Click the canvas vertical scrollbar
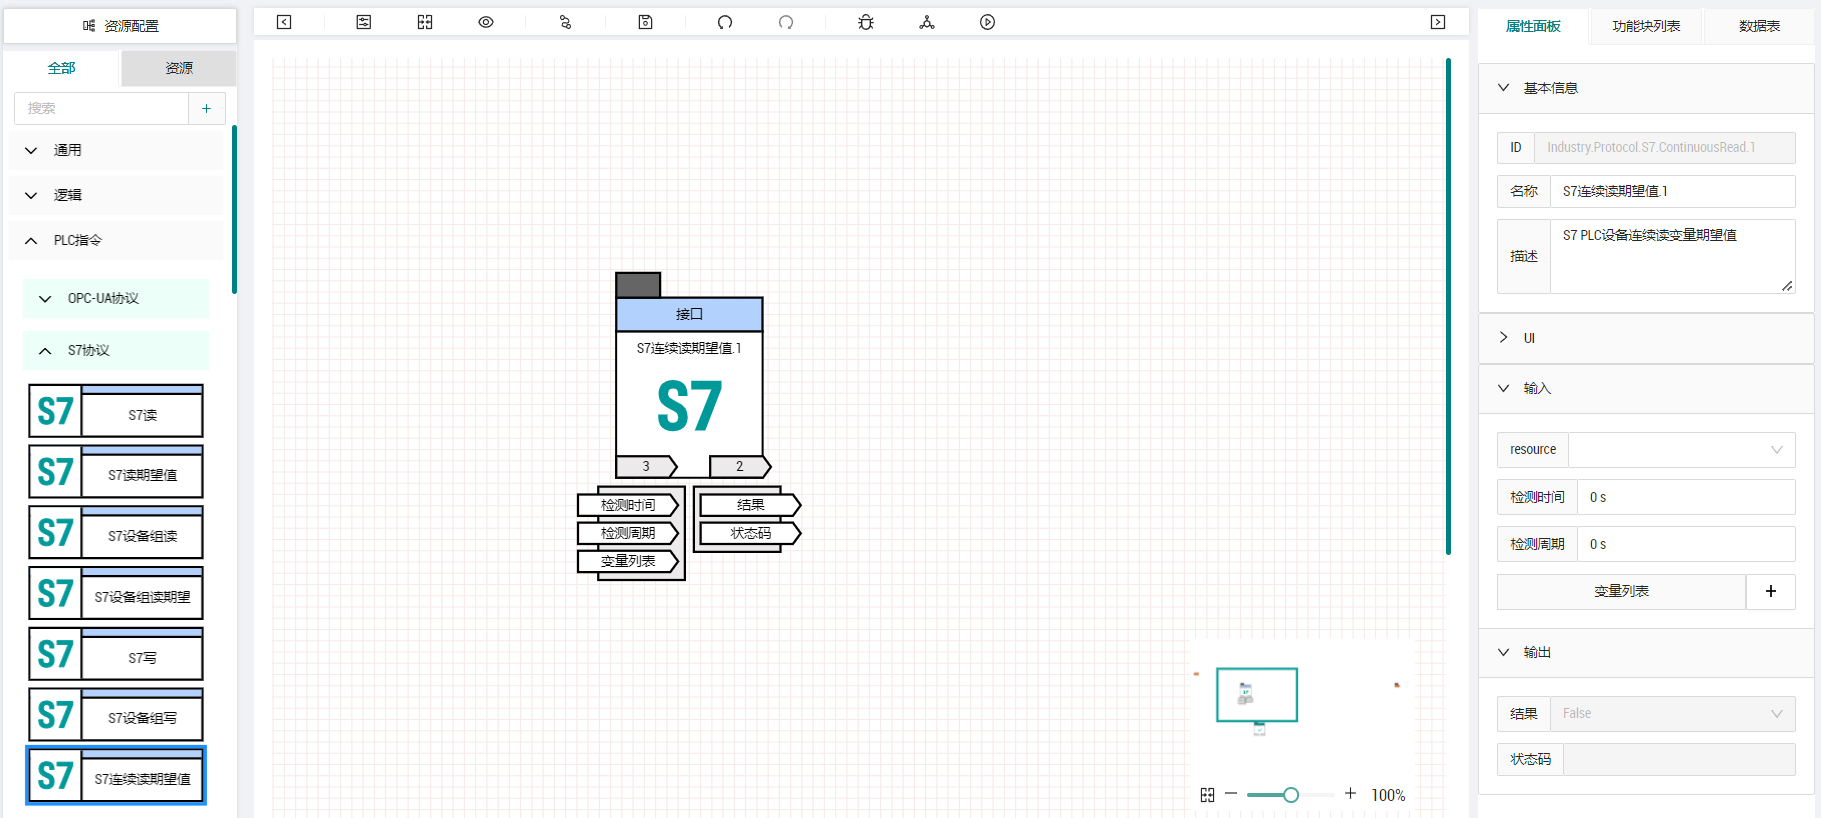Screen dimensions: 1821x818 1448,306
